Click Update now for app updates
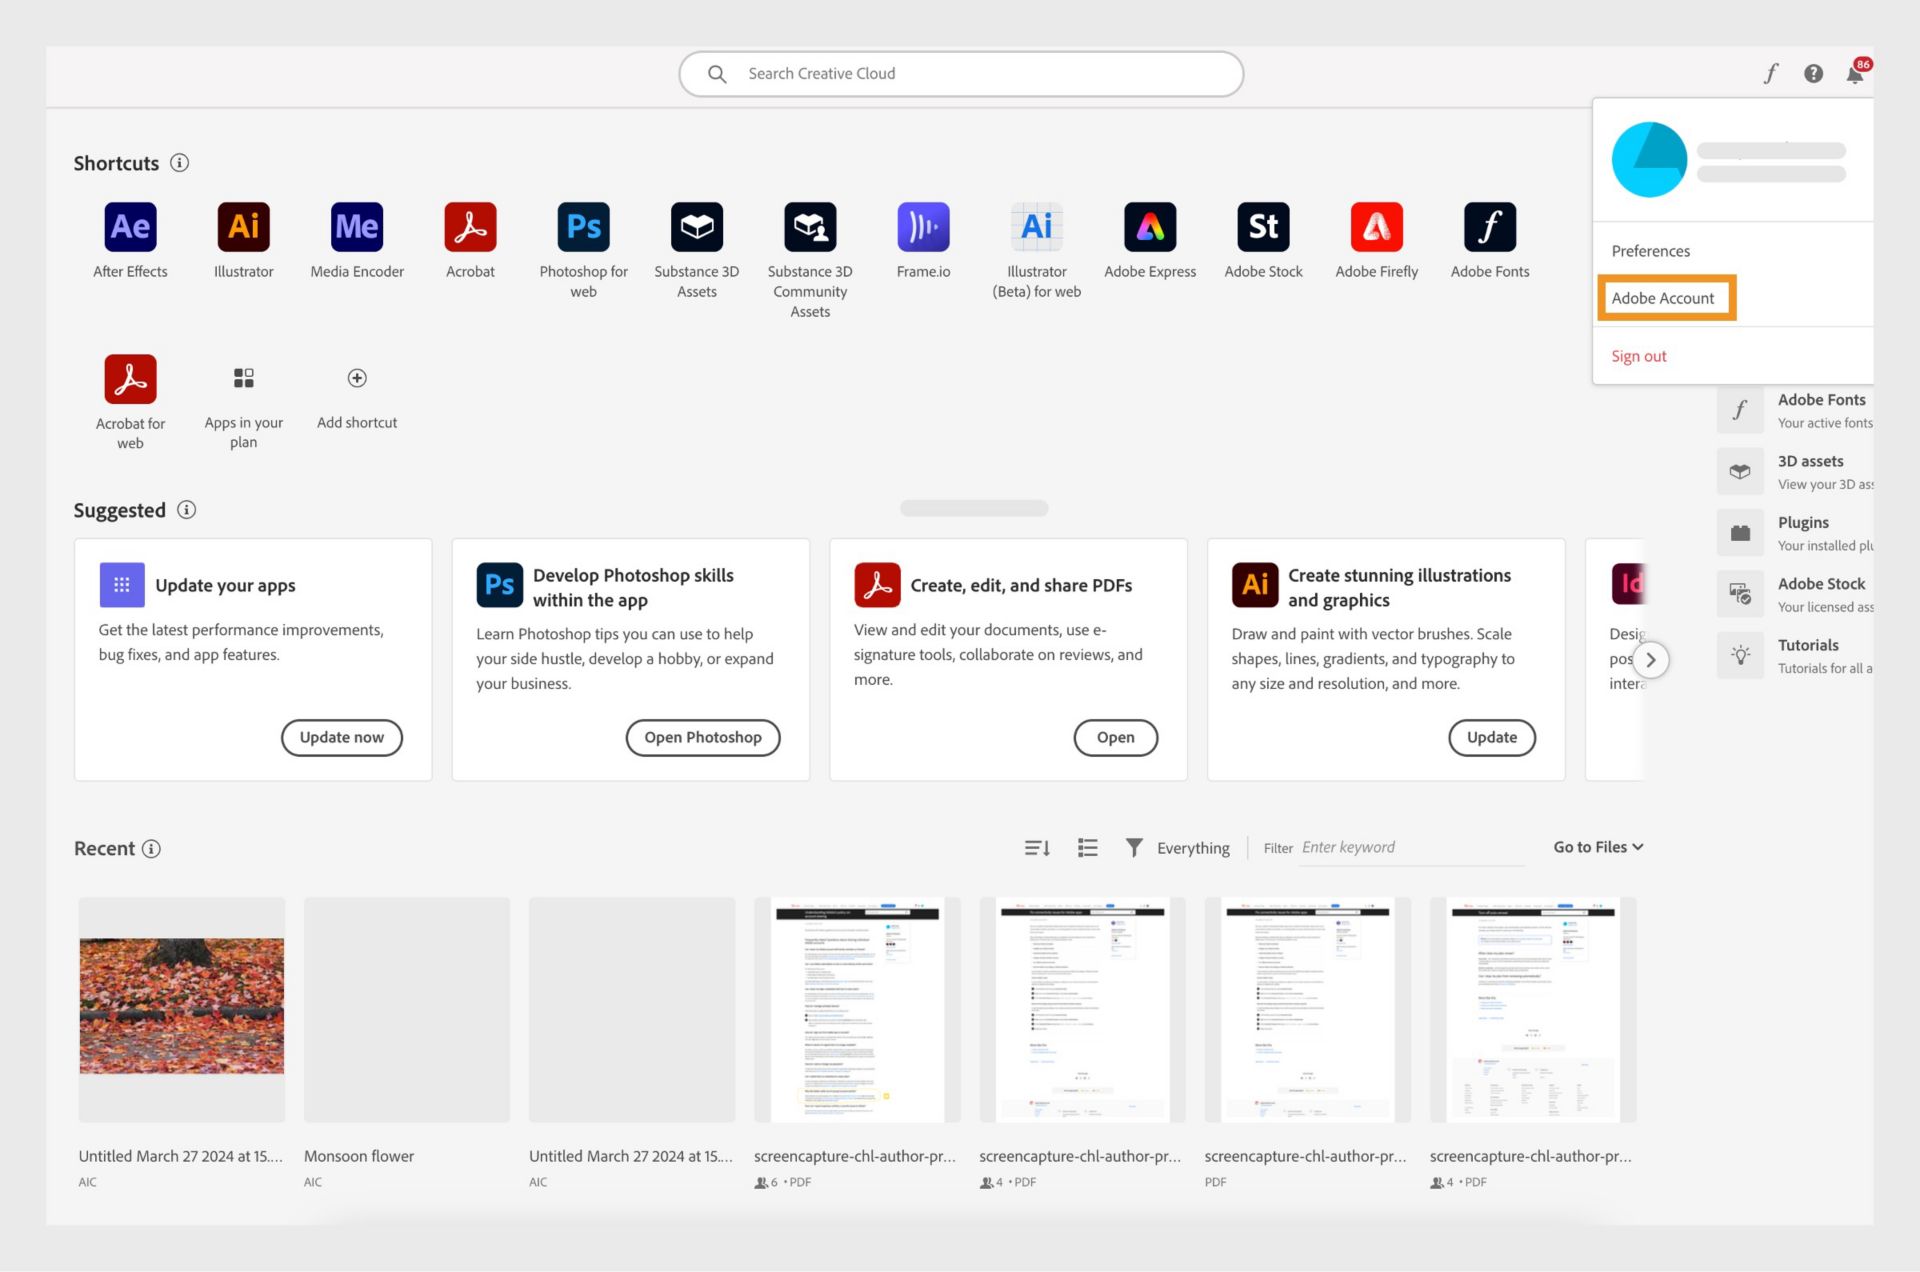This screenshot has height=1272, width=1920. (x=341, y=737)
